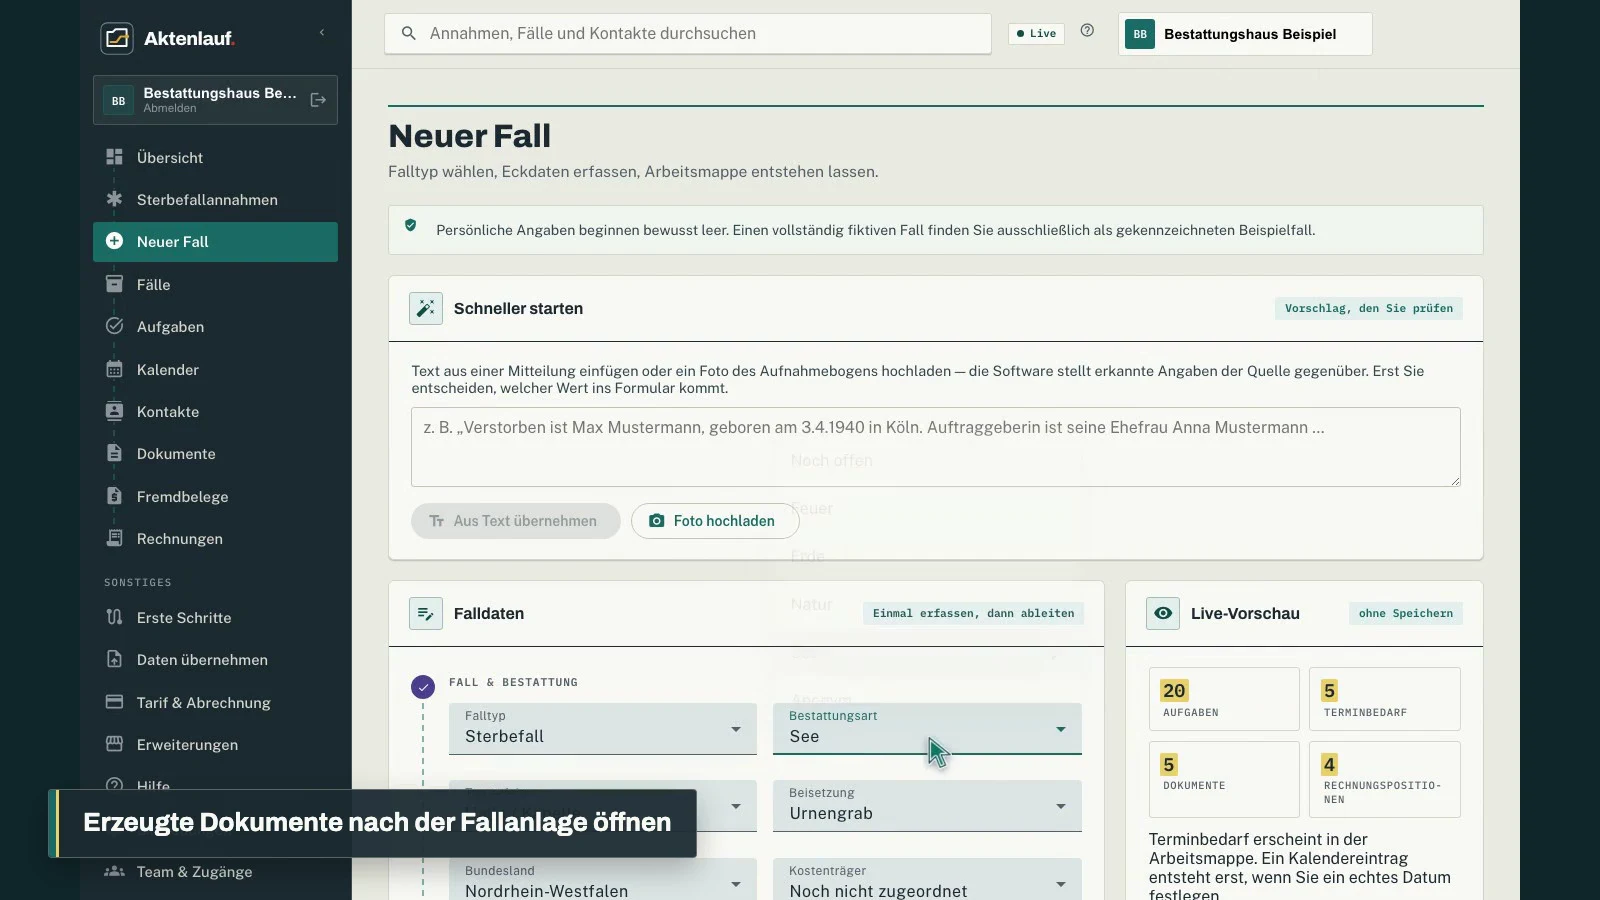Click the Live status badge
1600x900 pixels.
(x=1036, y=33)
